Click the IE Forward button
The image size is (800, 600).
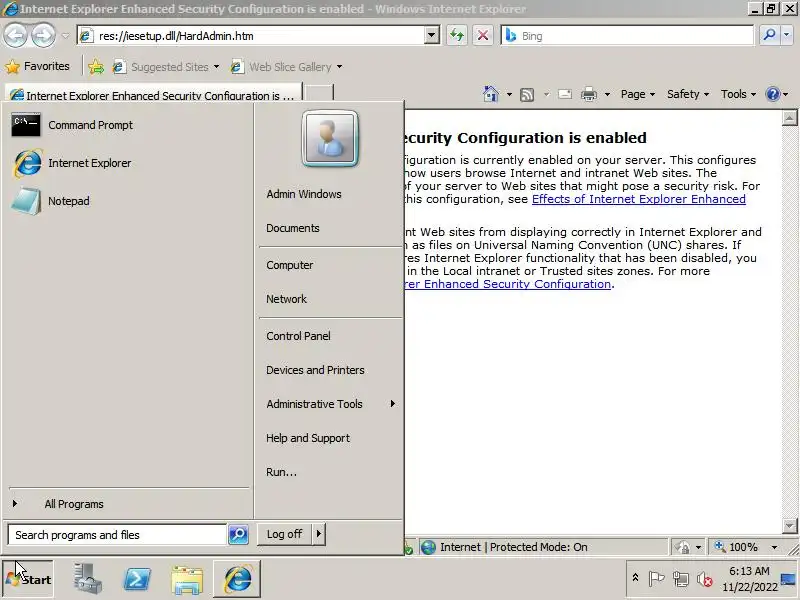43,36
